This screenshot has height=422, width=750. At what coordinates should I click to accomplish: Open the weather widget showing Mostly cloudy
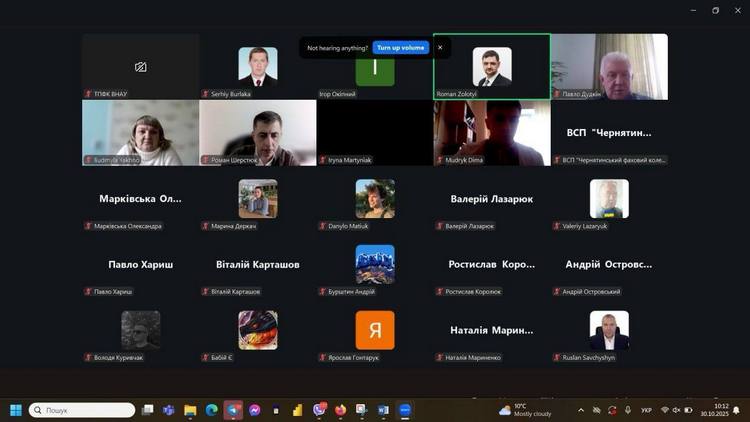coord(525,410)
